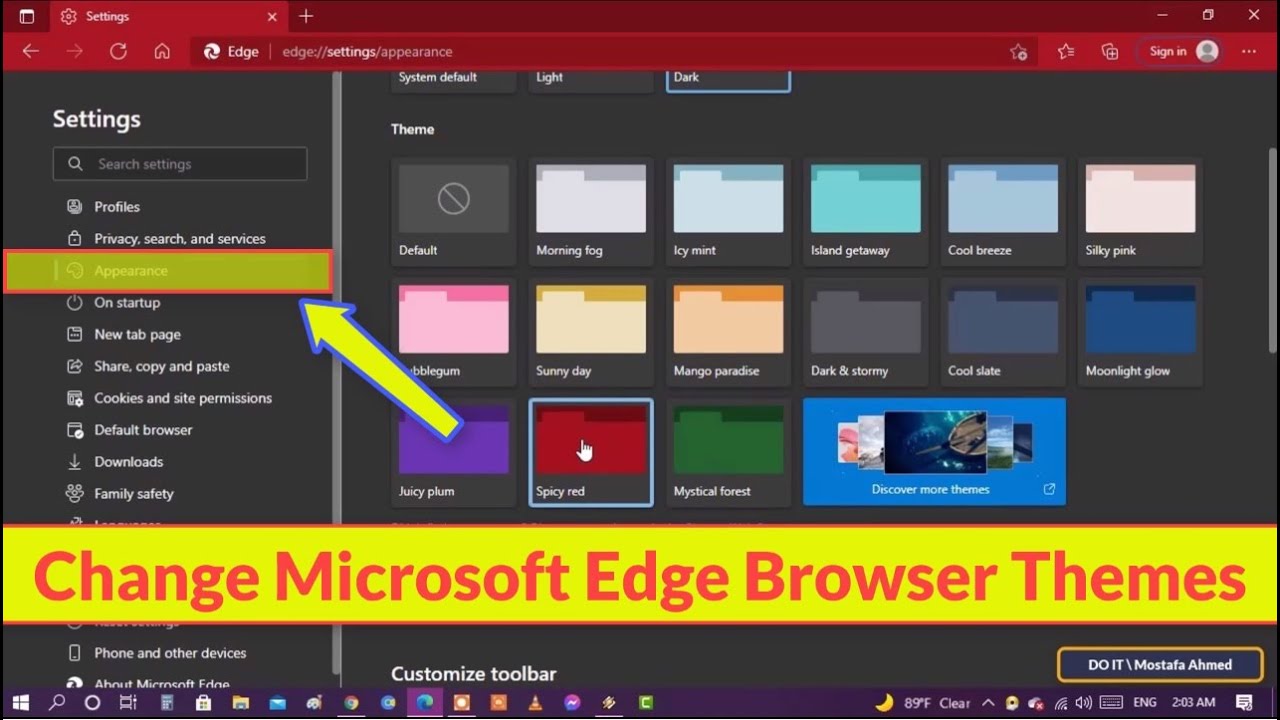Image resolution: width=1280 pixels, height=720 pixels.
Task: Apply the Dark & stormy theme
Action: coord(866,332)
